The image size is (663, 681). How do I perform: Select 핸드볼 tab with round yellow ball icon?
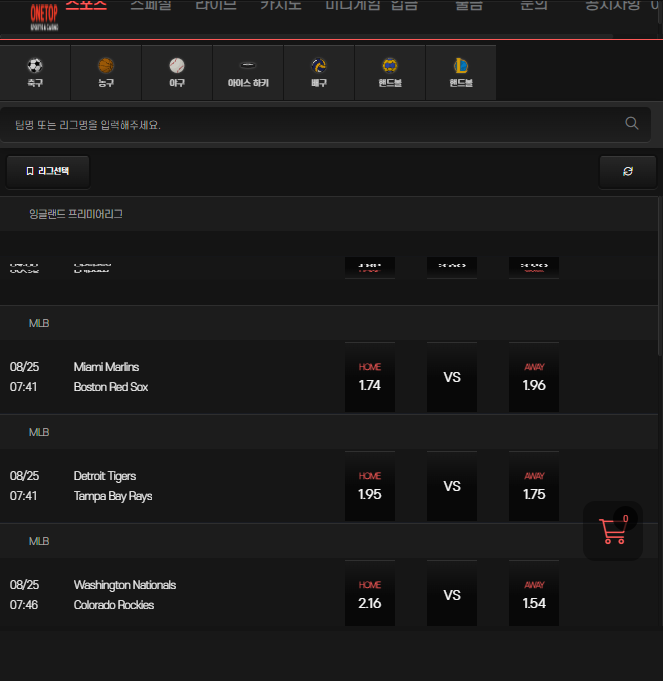coord(390,73)
